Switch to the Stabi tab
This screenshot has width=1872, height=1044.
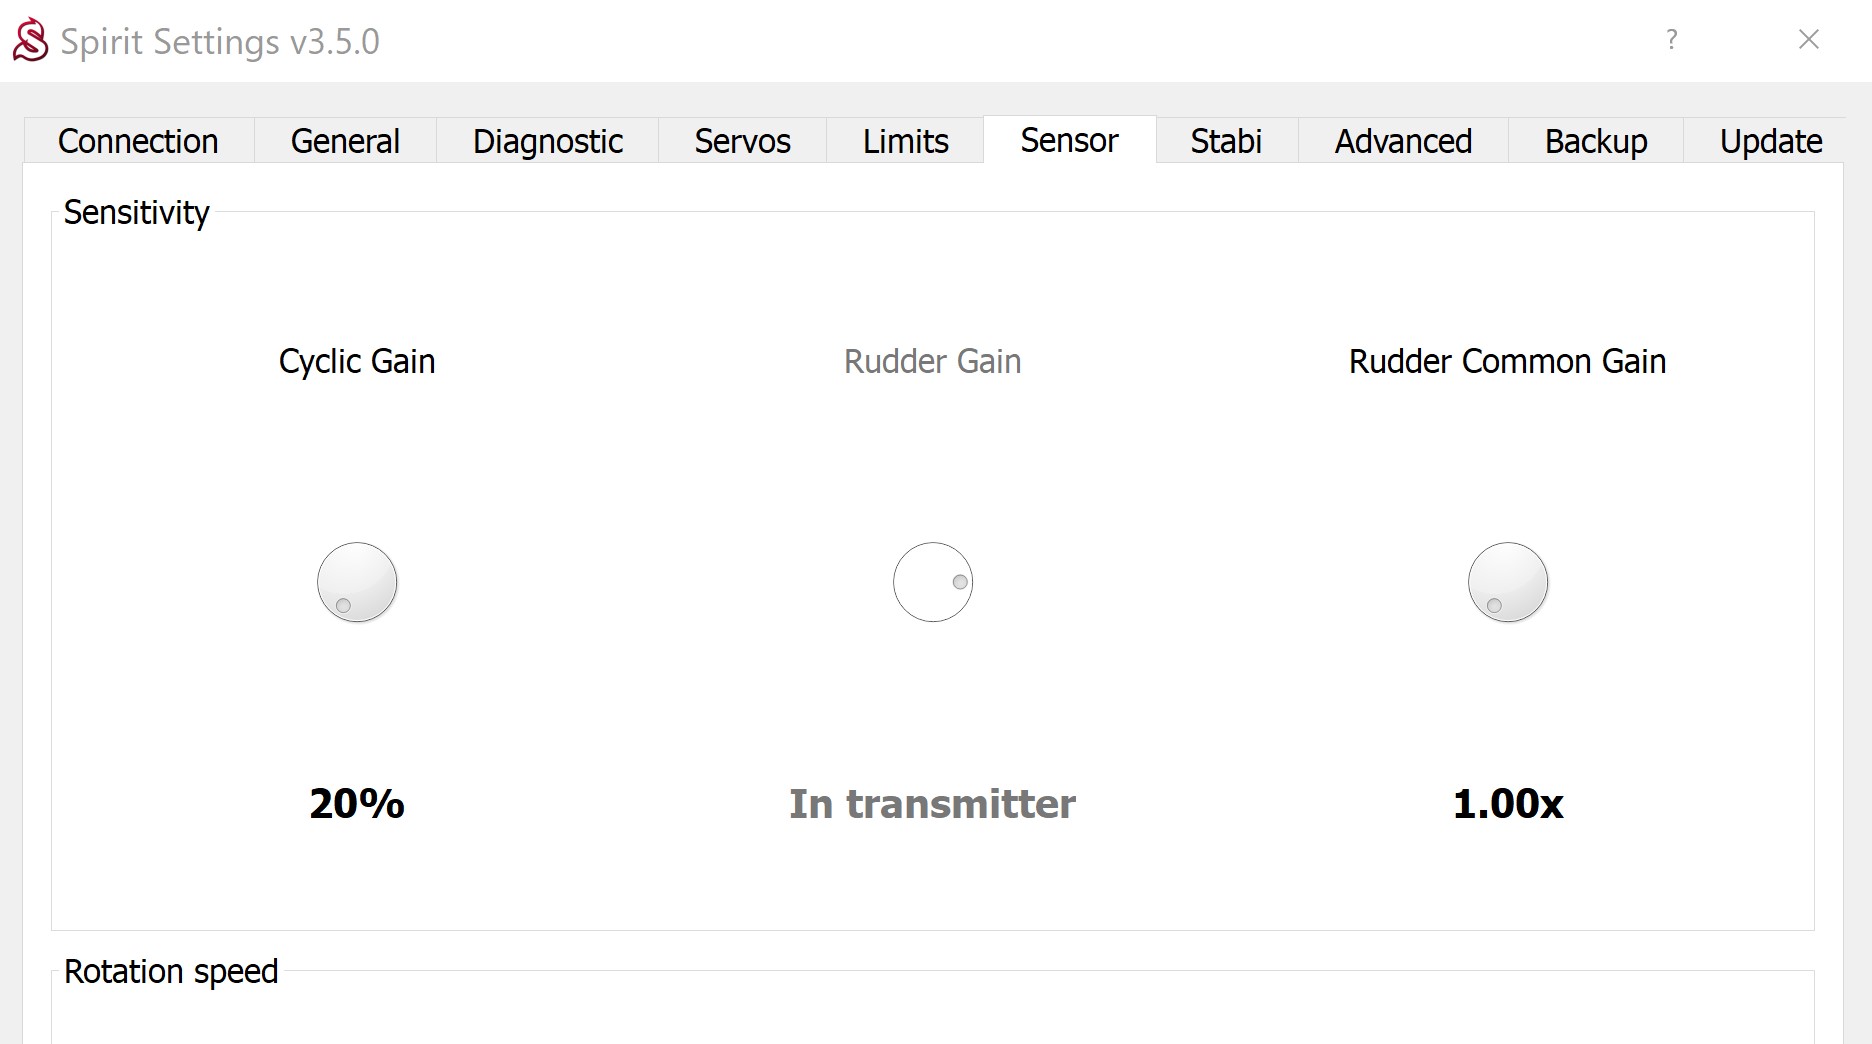tap(1226, 141)
